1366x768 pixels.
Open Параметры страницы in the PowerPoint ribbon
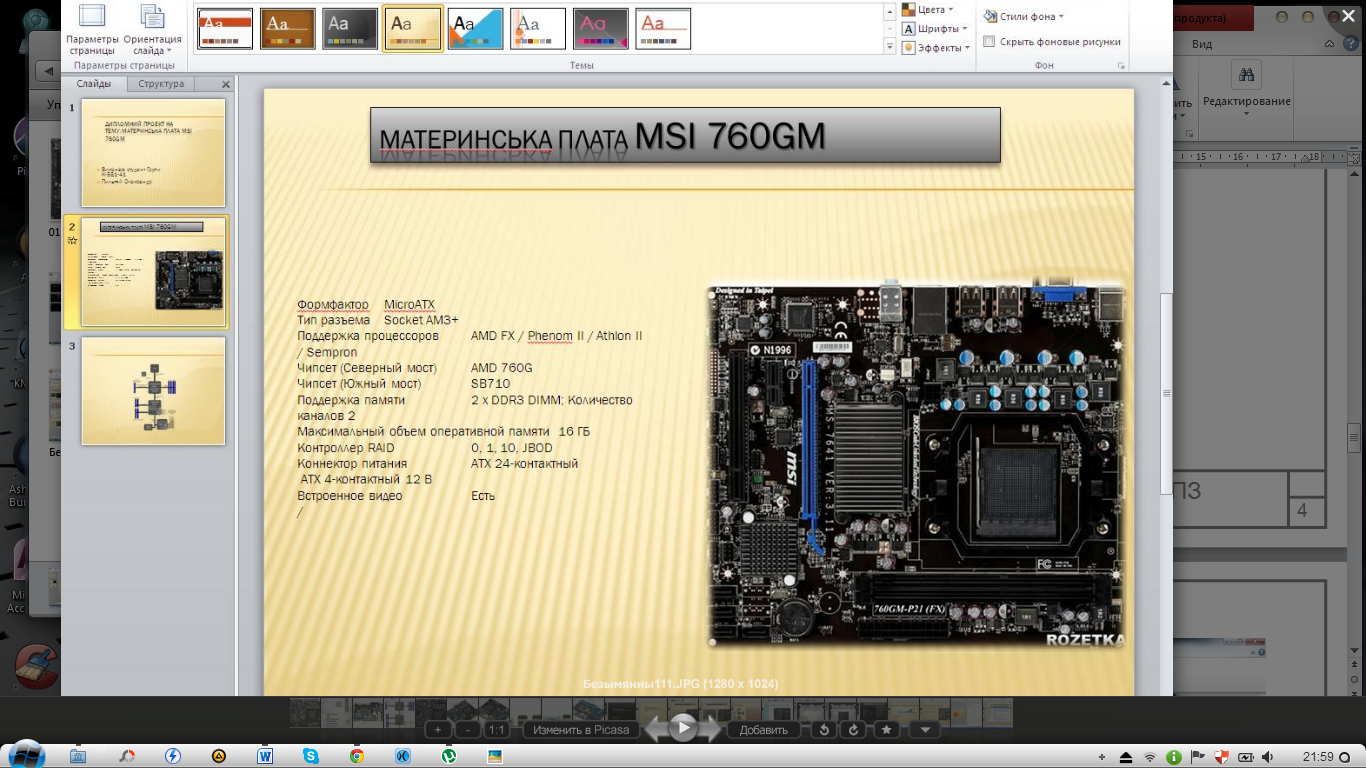point(93,30)
